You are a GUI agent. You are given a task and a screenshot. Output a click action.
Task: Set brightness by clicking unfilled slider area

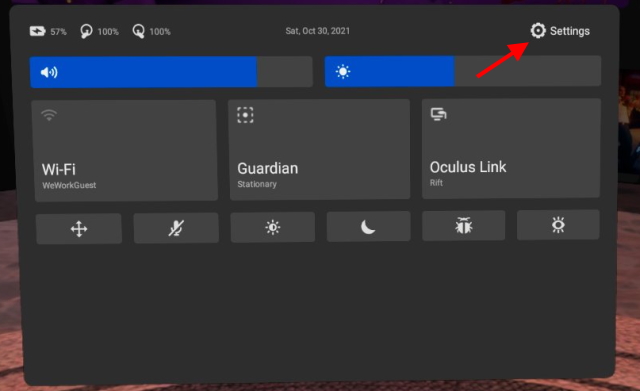point(528,71)
